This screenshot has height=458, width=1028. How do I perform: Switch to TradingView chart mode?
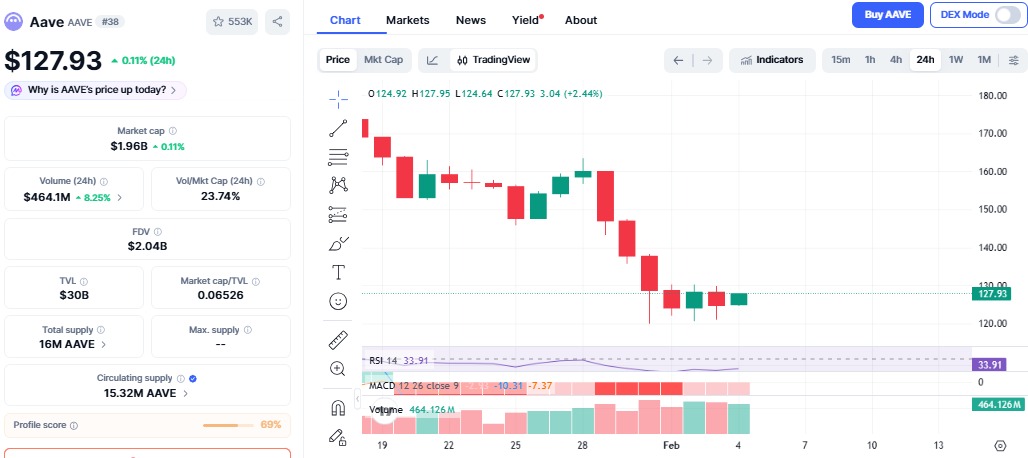[493, 60]
